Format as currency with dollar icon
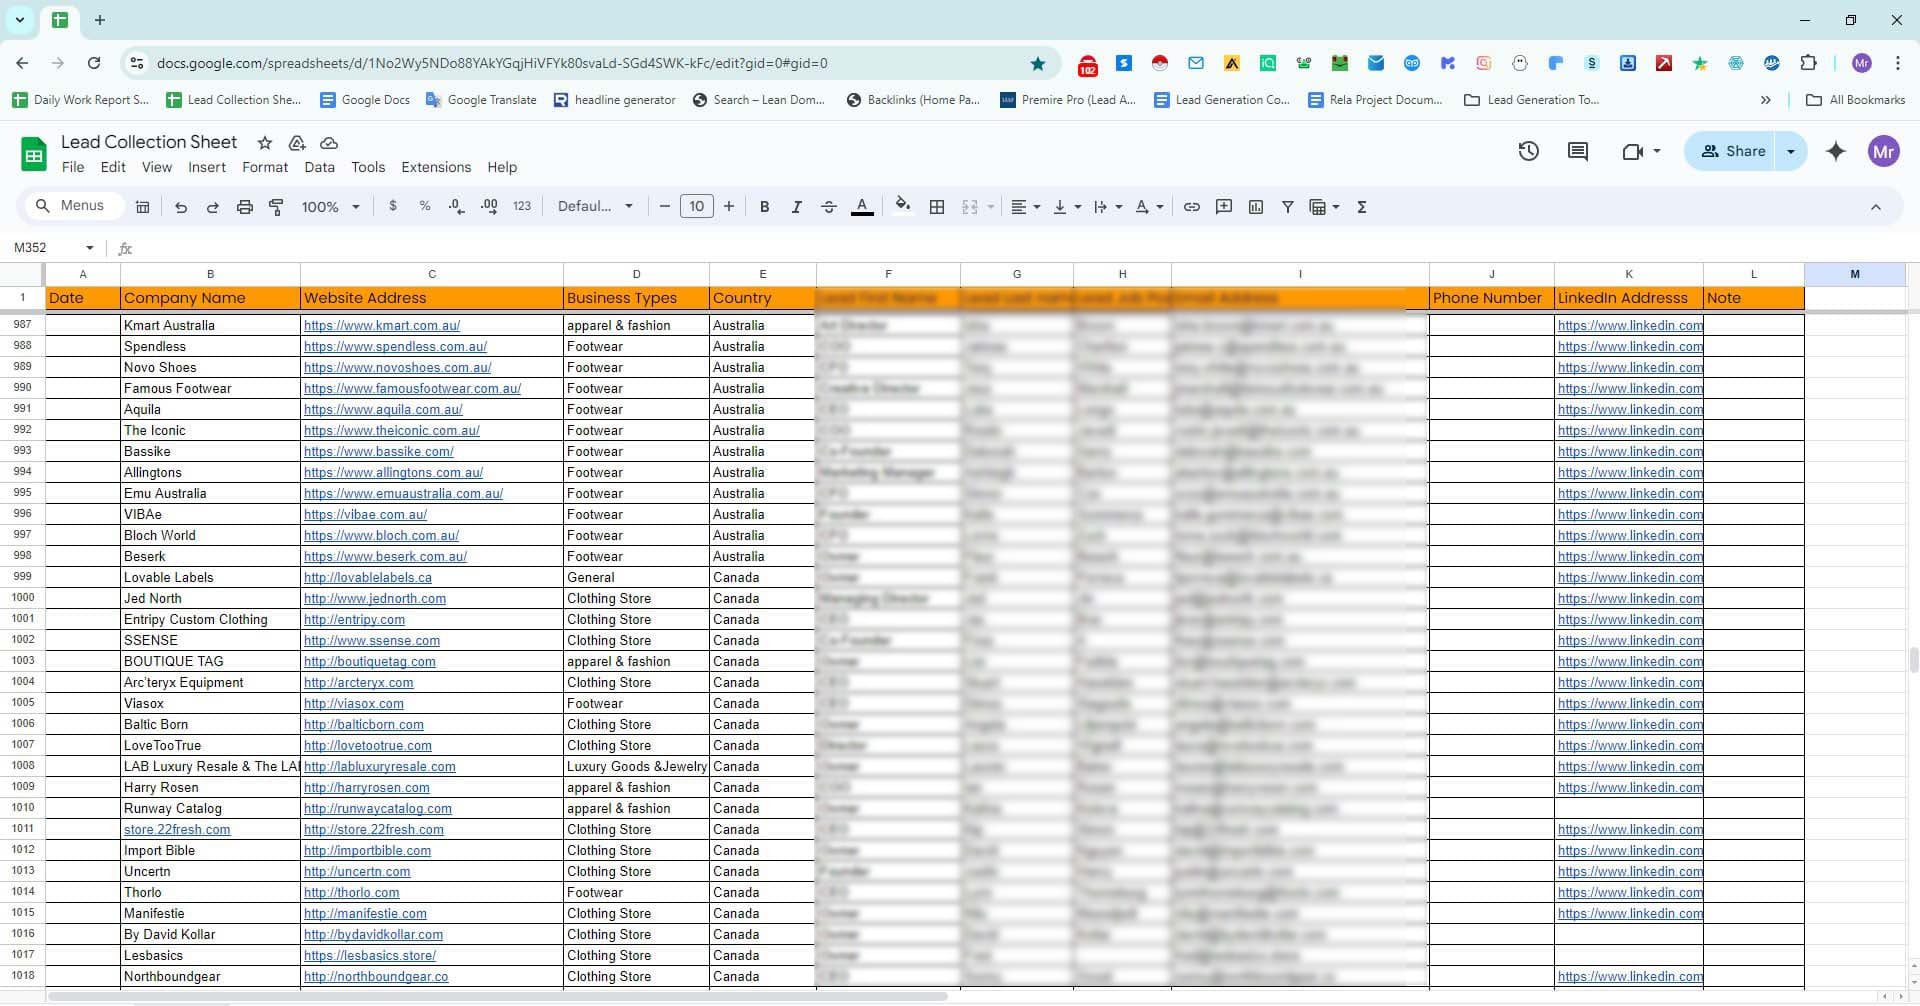 click(x=393, y=206)
